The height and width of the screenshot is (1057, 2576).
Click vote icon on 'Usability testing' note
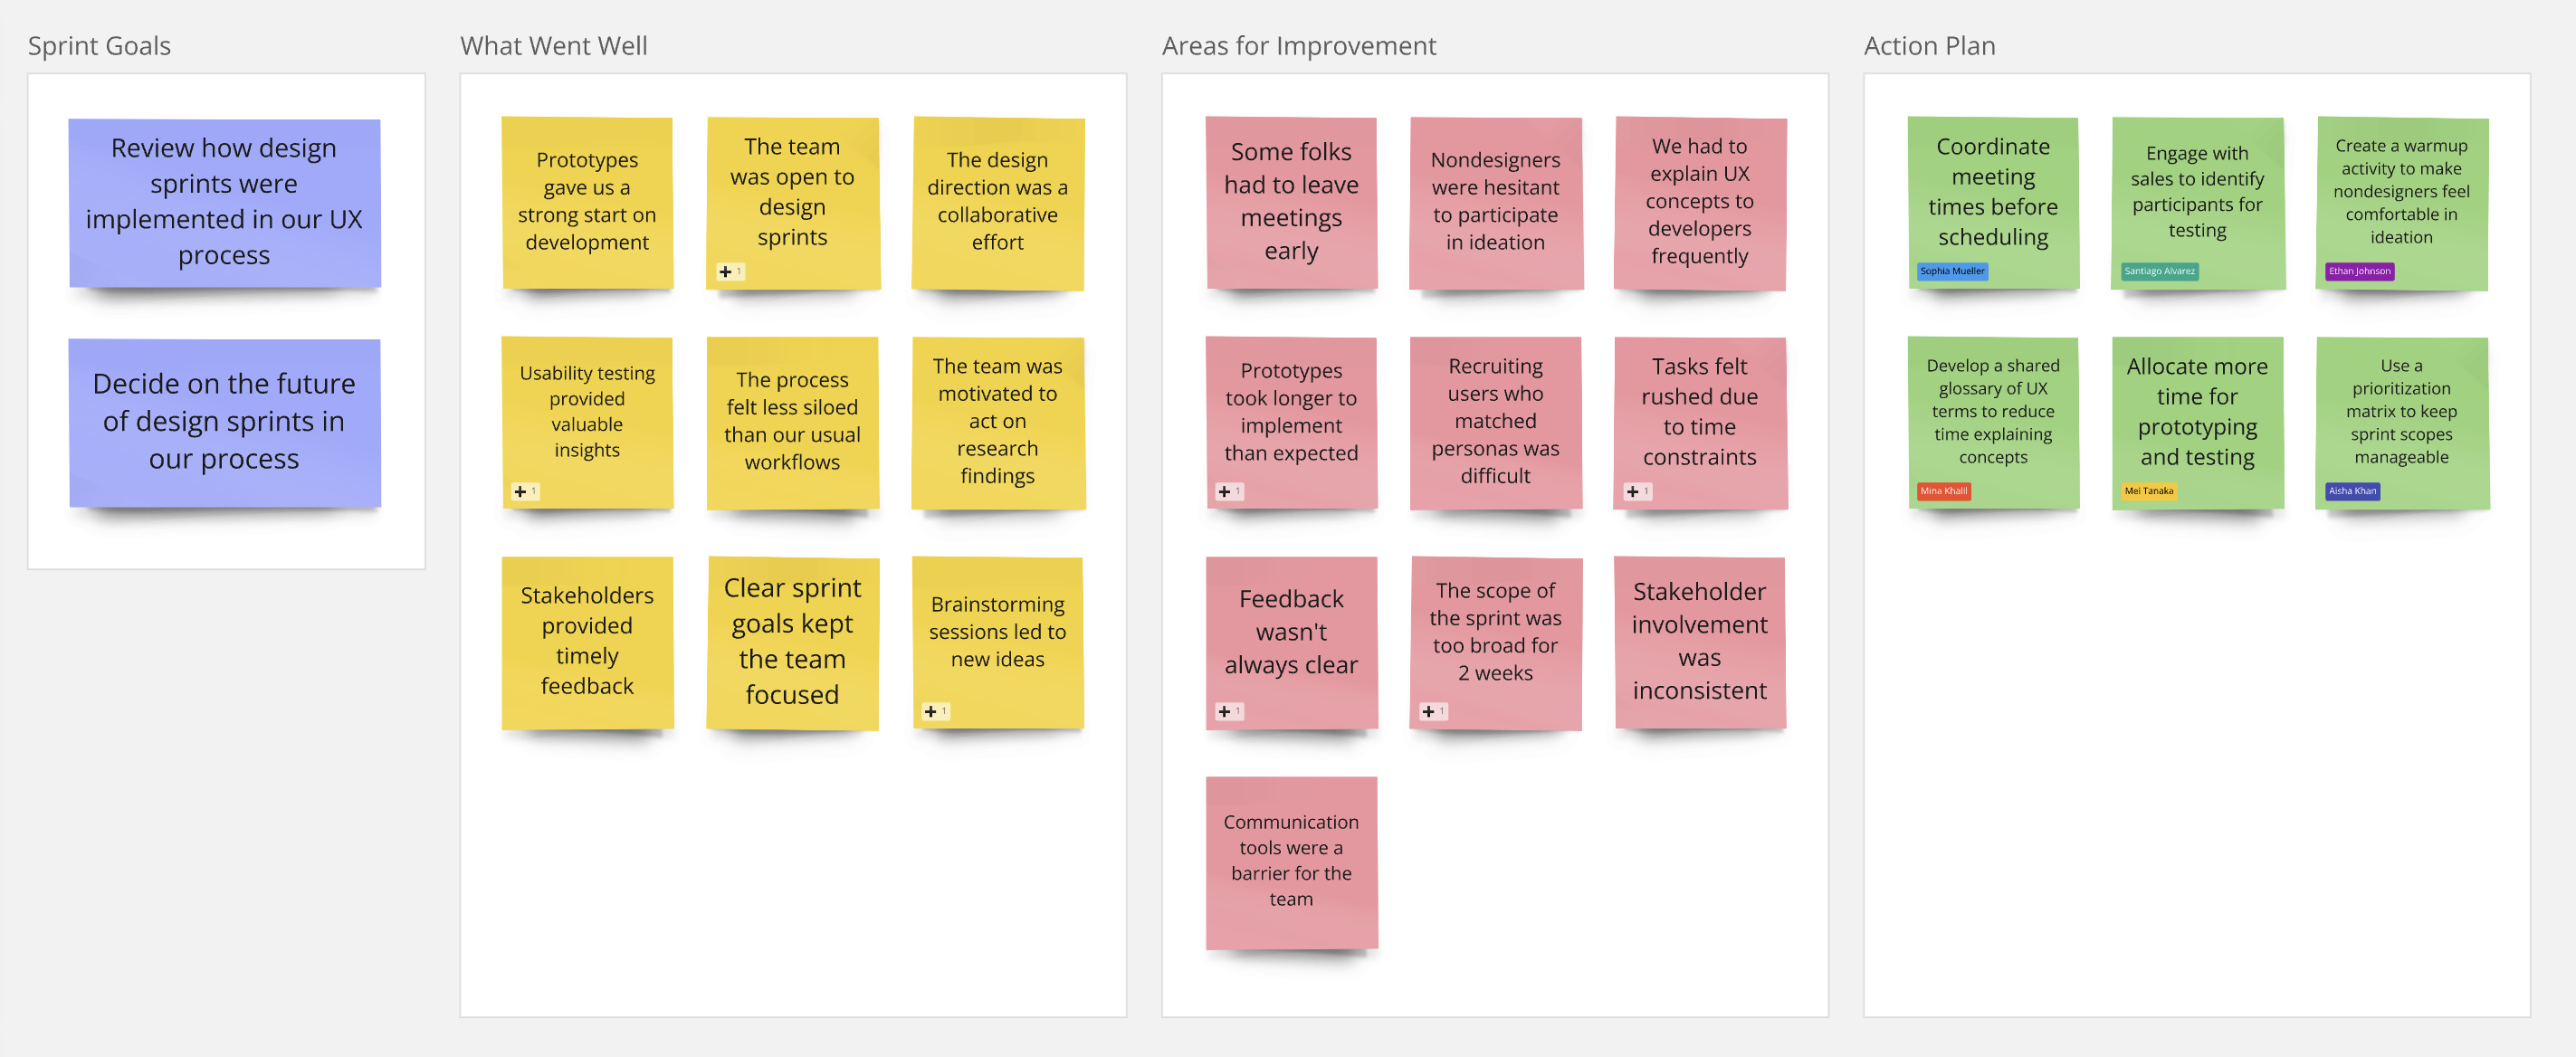pos(524,492)
